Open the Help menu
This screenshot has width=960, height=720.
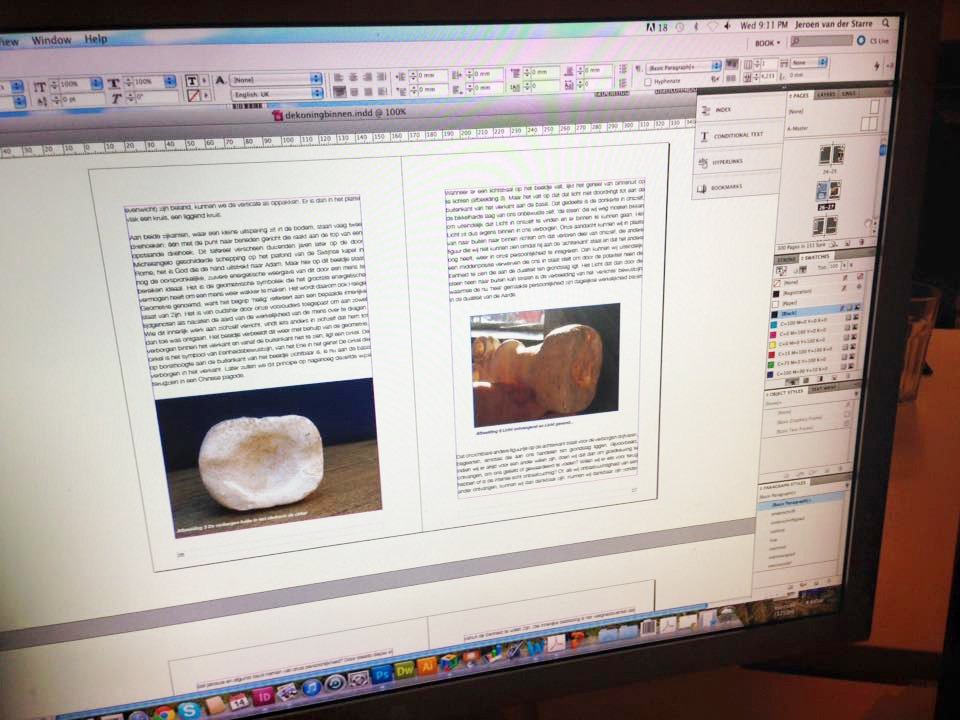pos(96,39)
